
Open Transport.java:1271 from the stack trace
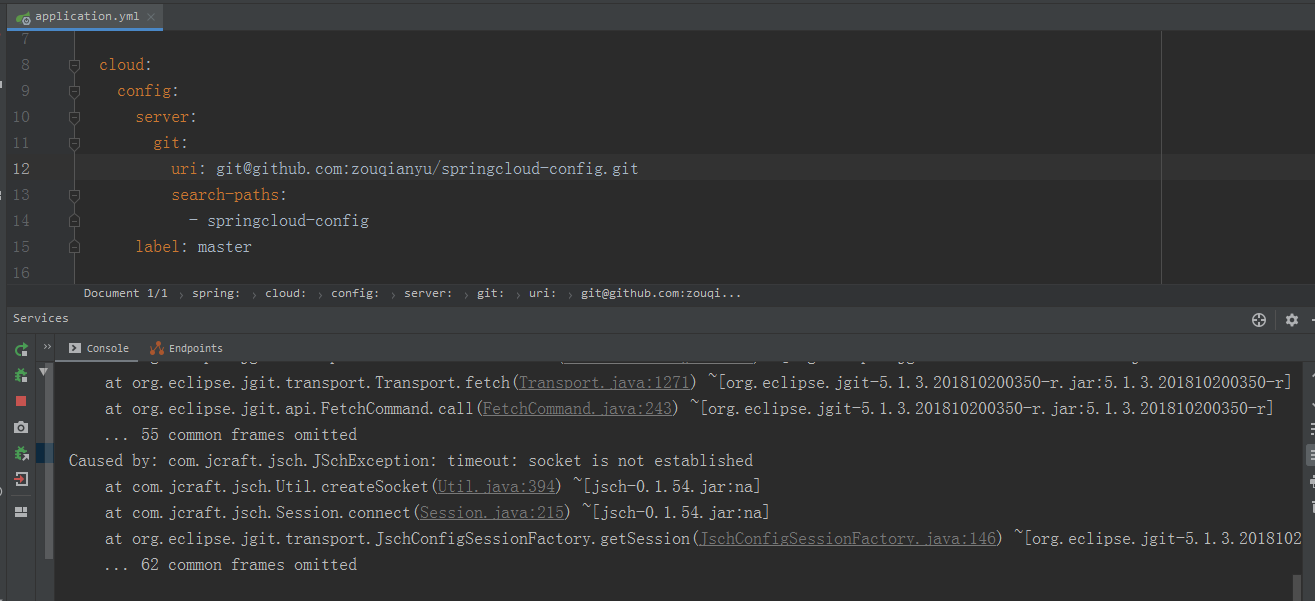point(604,381)
